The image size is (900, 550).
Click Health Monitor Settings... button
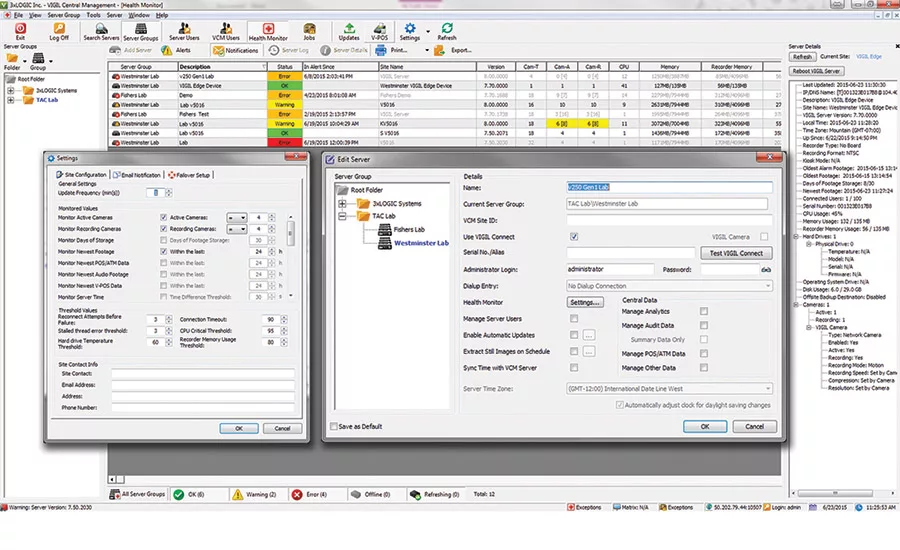point(585,303)
